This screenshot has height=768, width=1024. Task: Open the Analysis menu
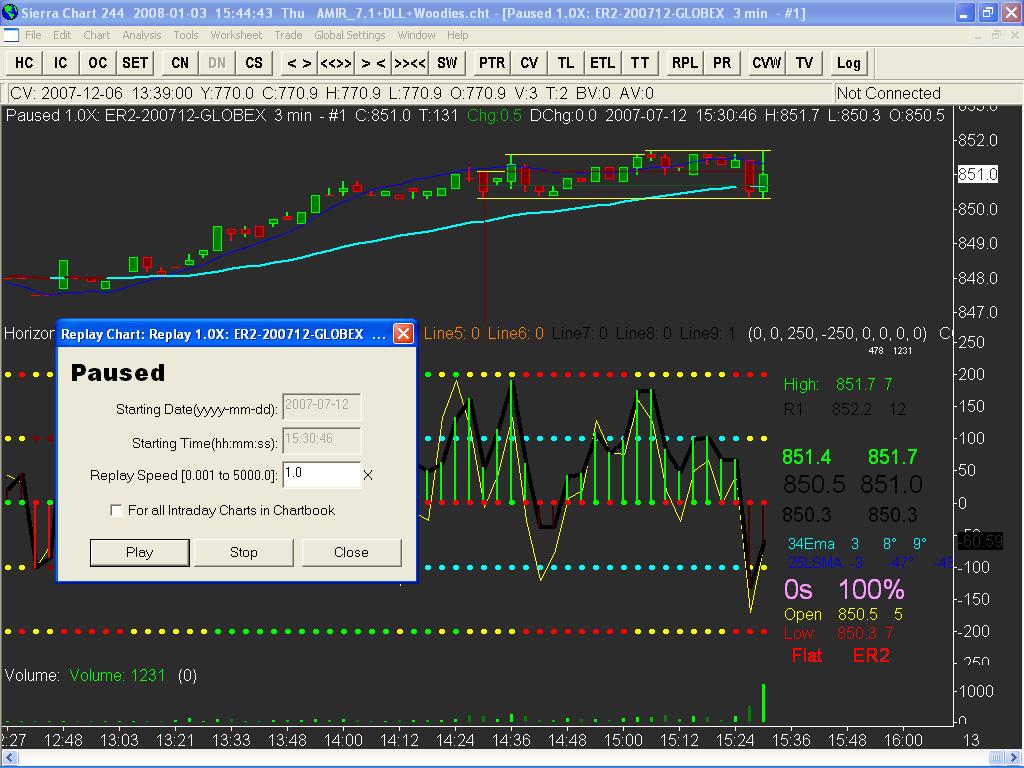coord(142,35)
